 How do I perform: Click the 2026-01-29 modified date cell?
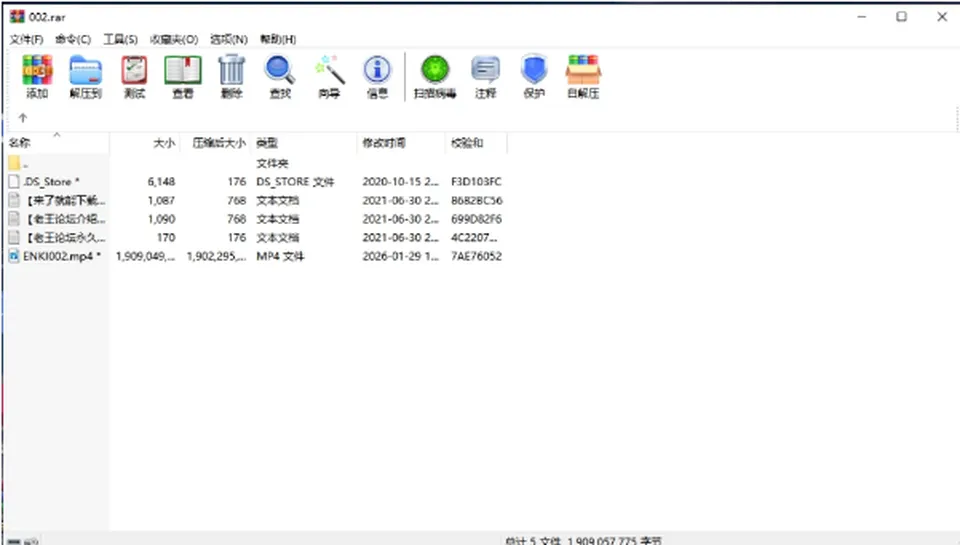400,256
